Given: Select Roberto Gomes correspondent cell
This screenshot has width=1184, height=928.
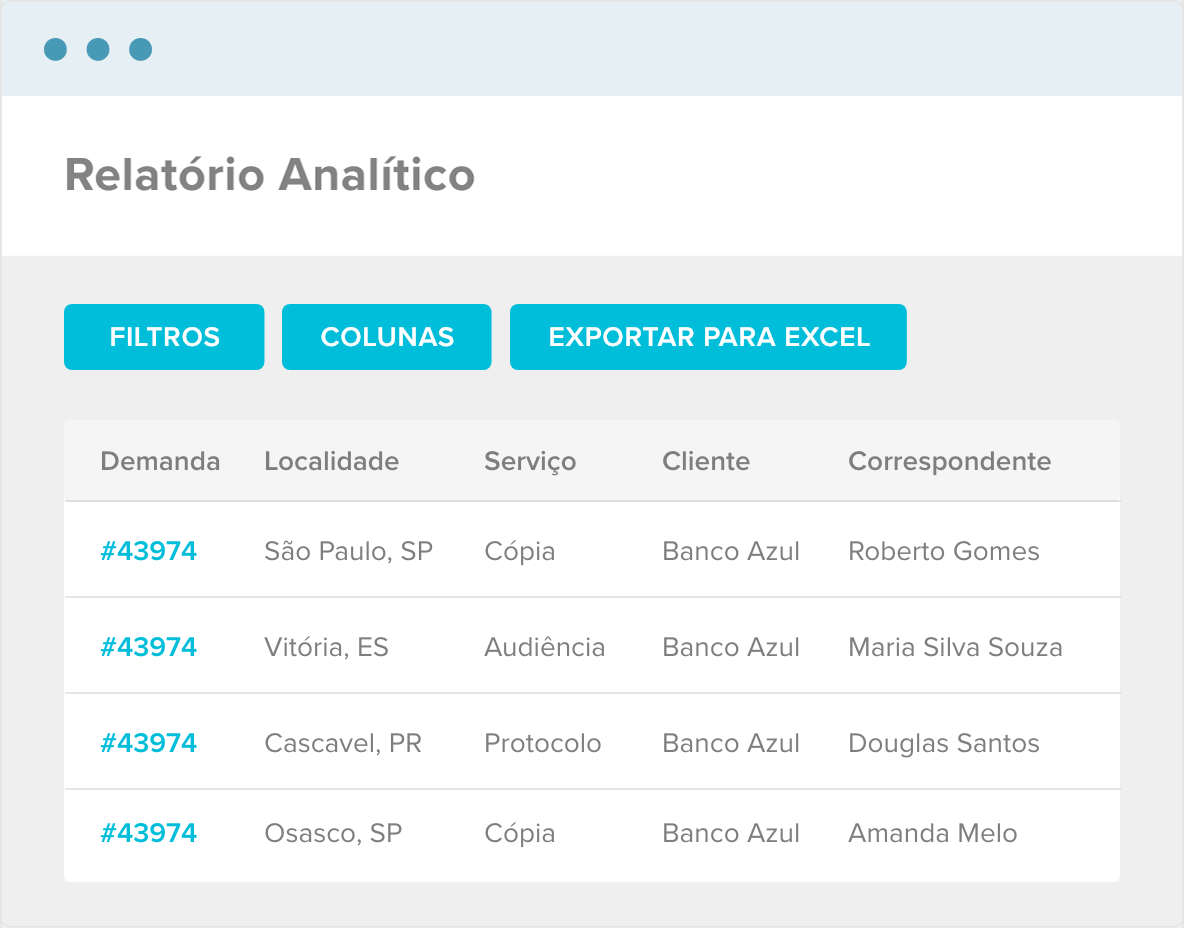Looking at the screenshot, I should tap(943, 551).
